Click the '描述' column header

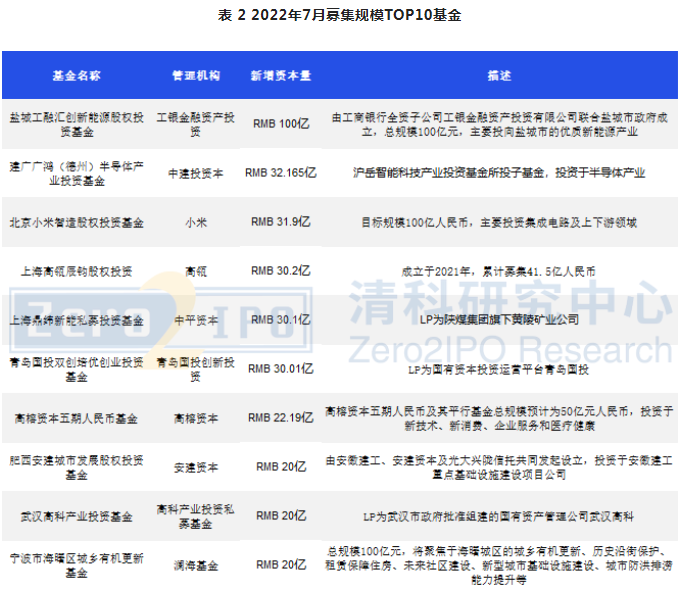(499, 75)
